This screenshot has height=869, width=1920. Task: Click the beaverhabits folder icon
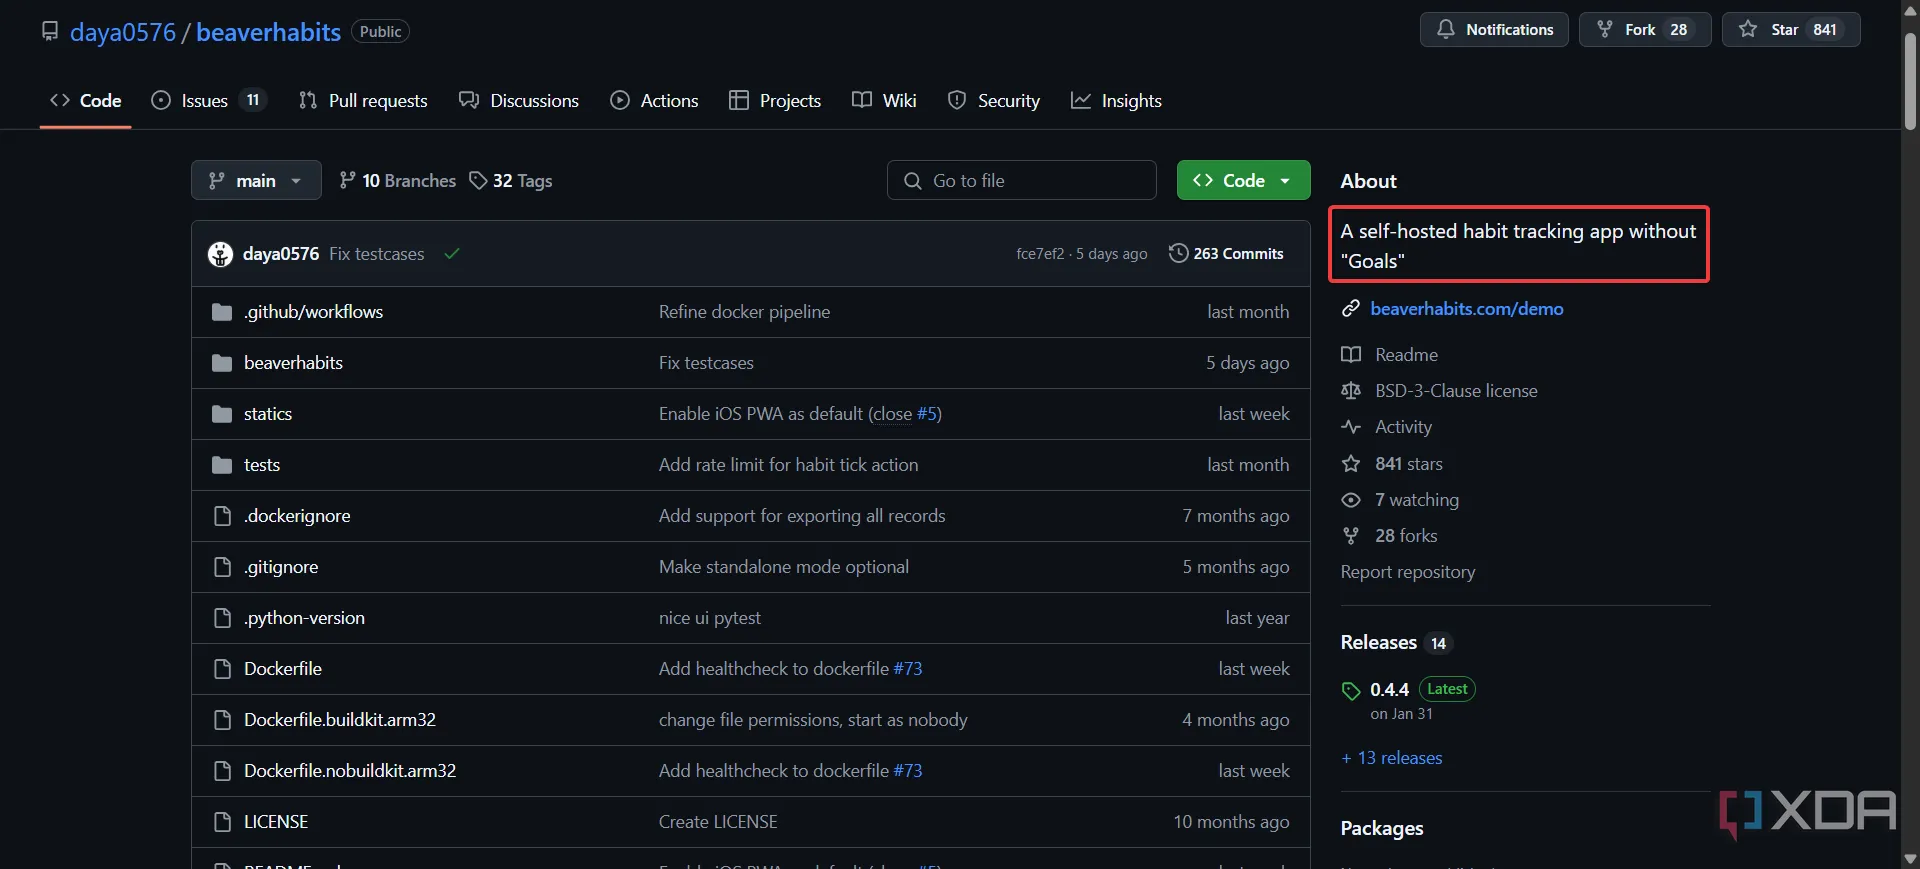tap(222, 363)
